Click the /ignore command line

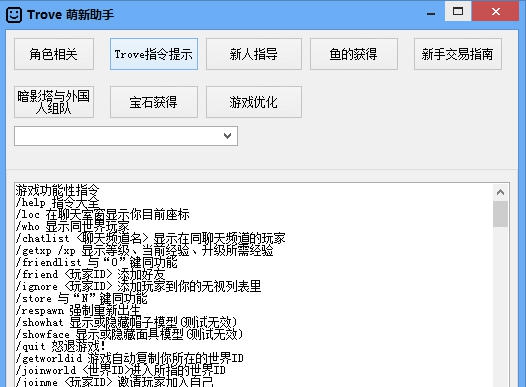[x=138, y=286]
